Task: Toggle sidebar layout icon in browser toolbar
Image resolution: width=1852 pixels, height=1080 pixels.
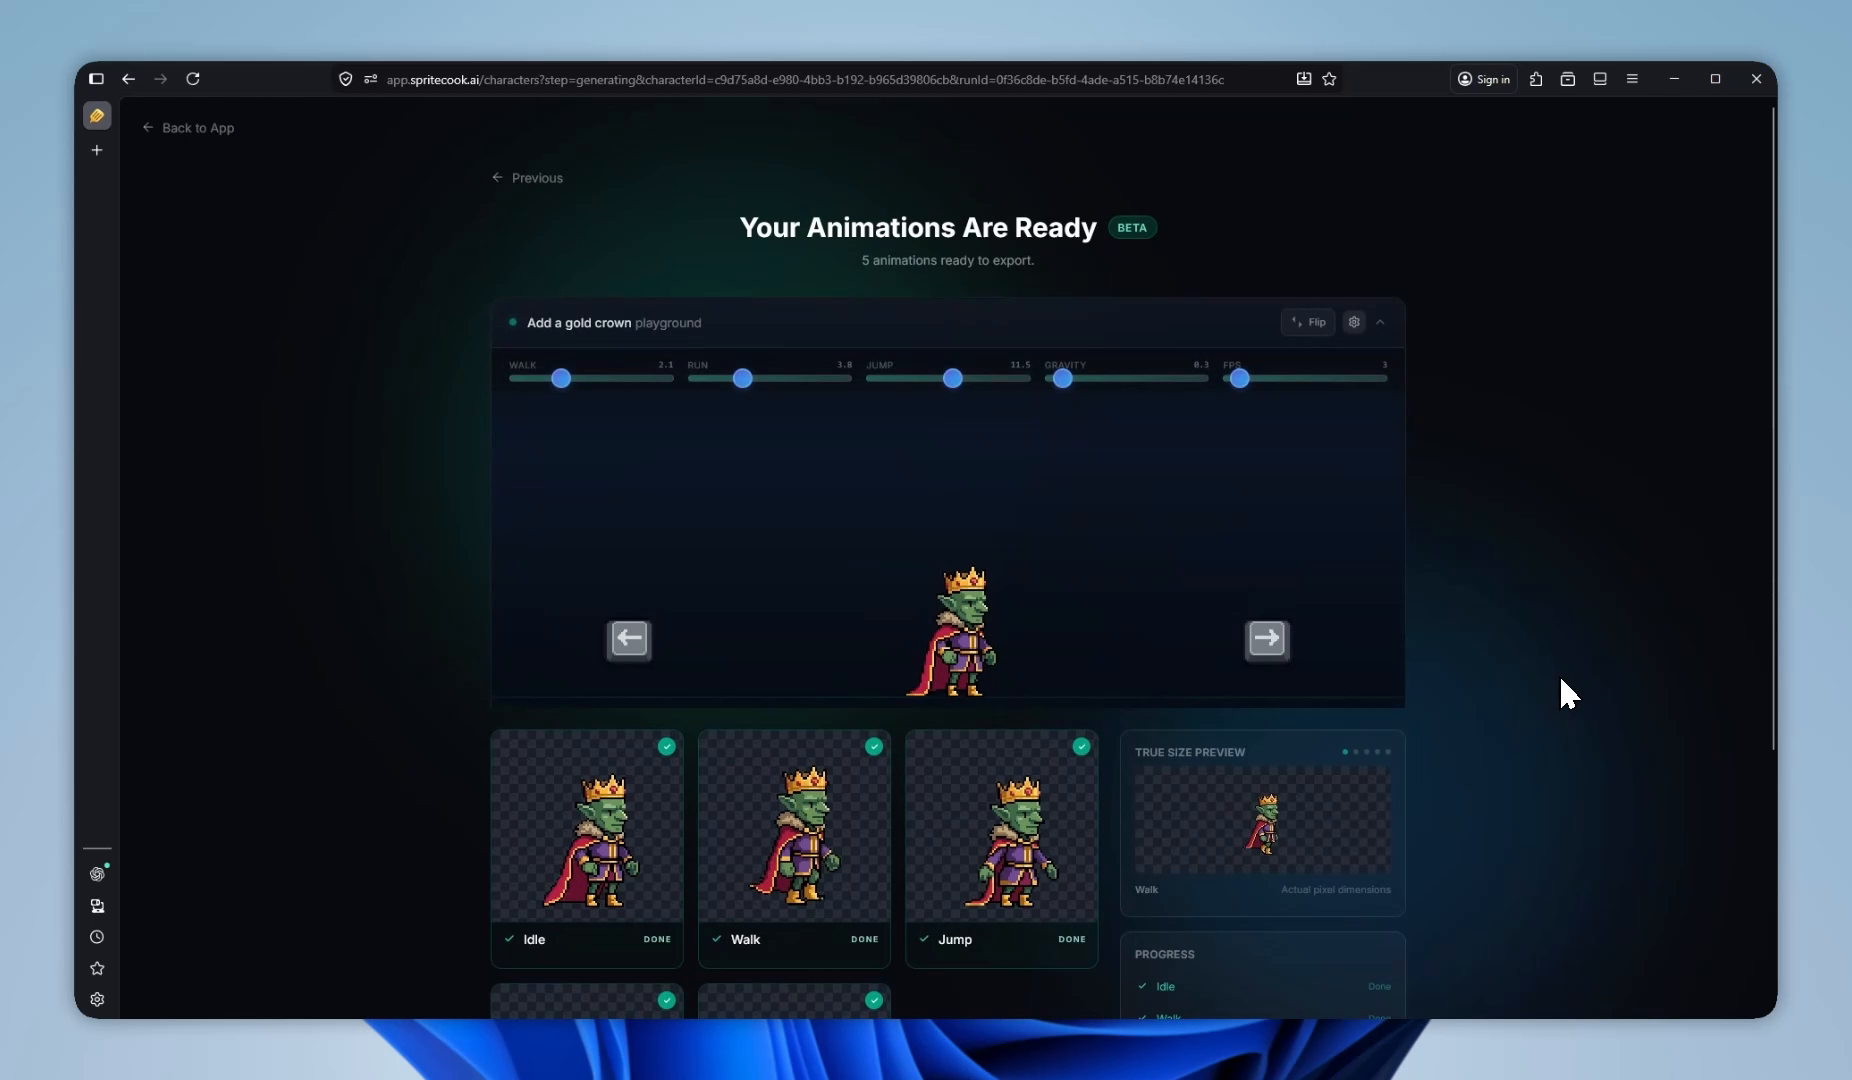Action: [x=1600, y=79]
